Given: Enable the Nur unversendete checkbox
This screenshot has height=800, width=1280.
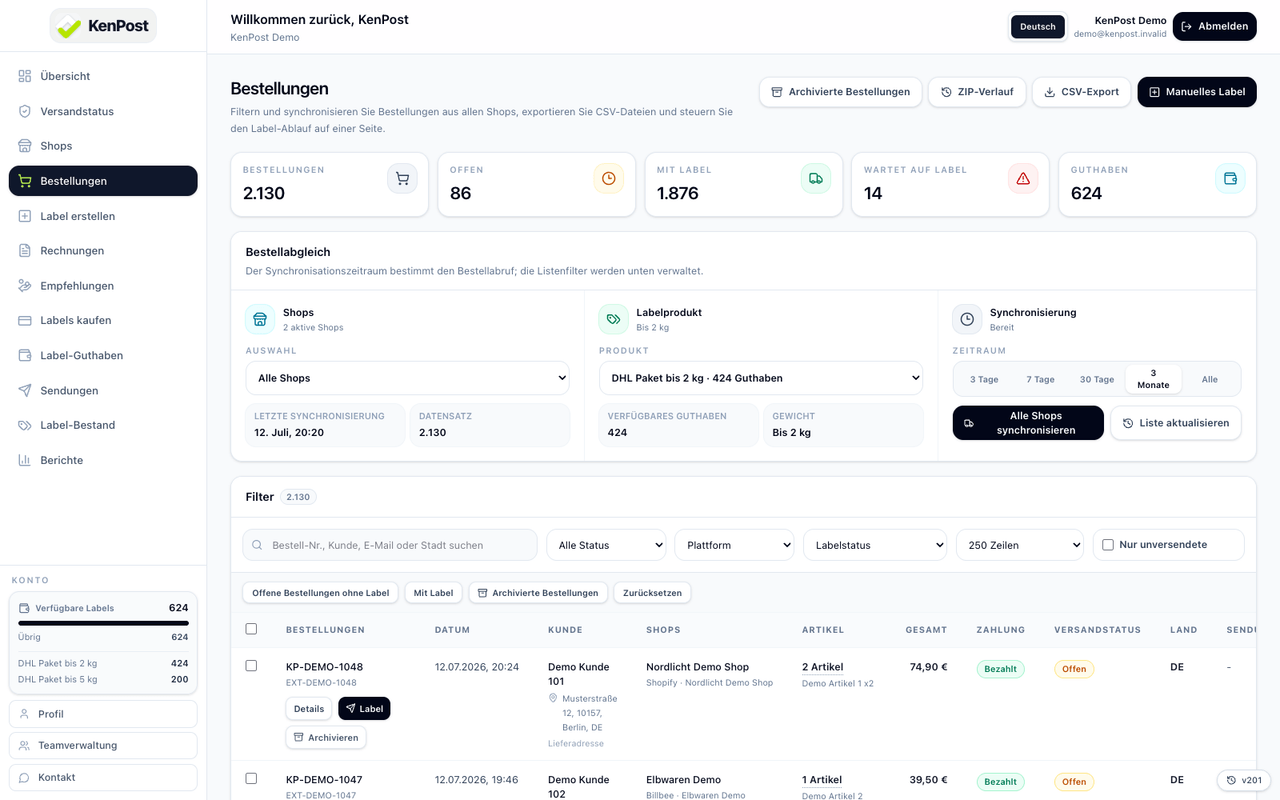Looking at the screenshot, I should click(1108, 545).
